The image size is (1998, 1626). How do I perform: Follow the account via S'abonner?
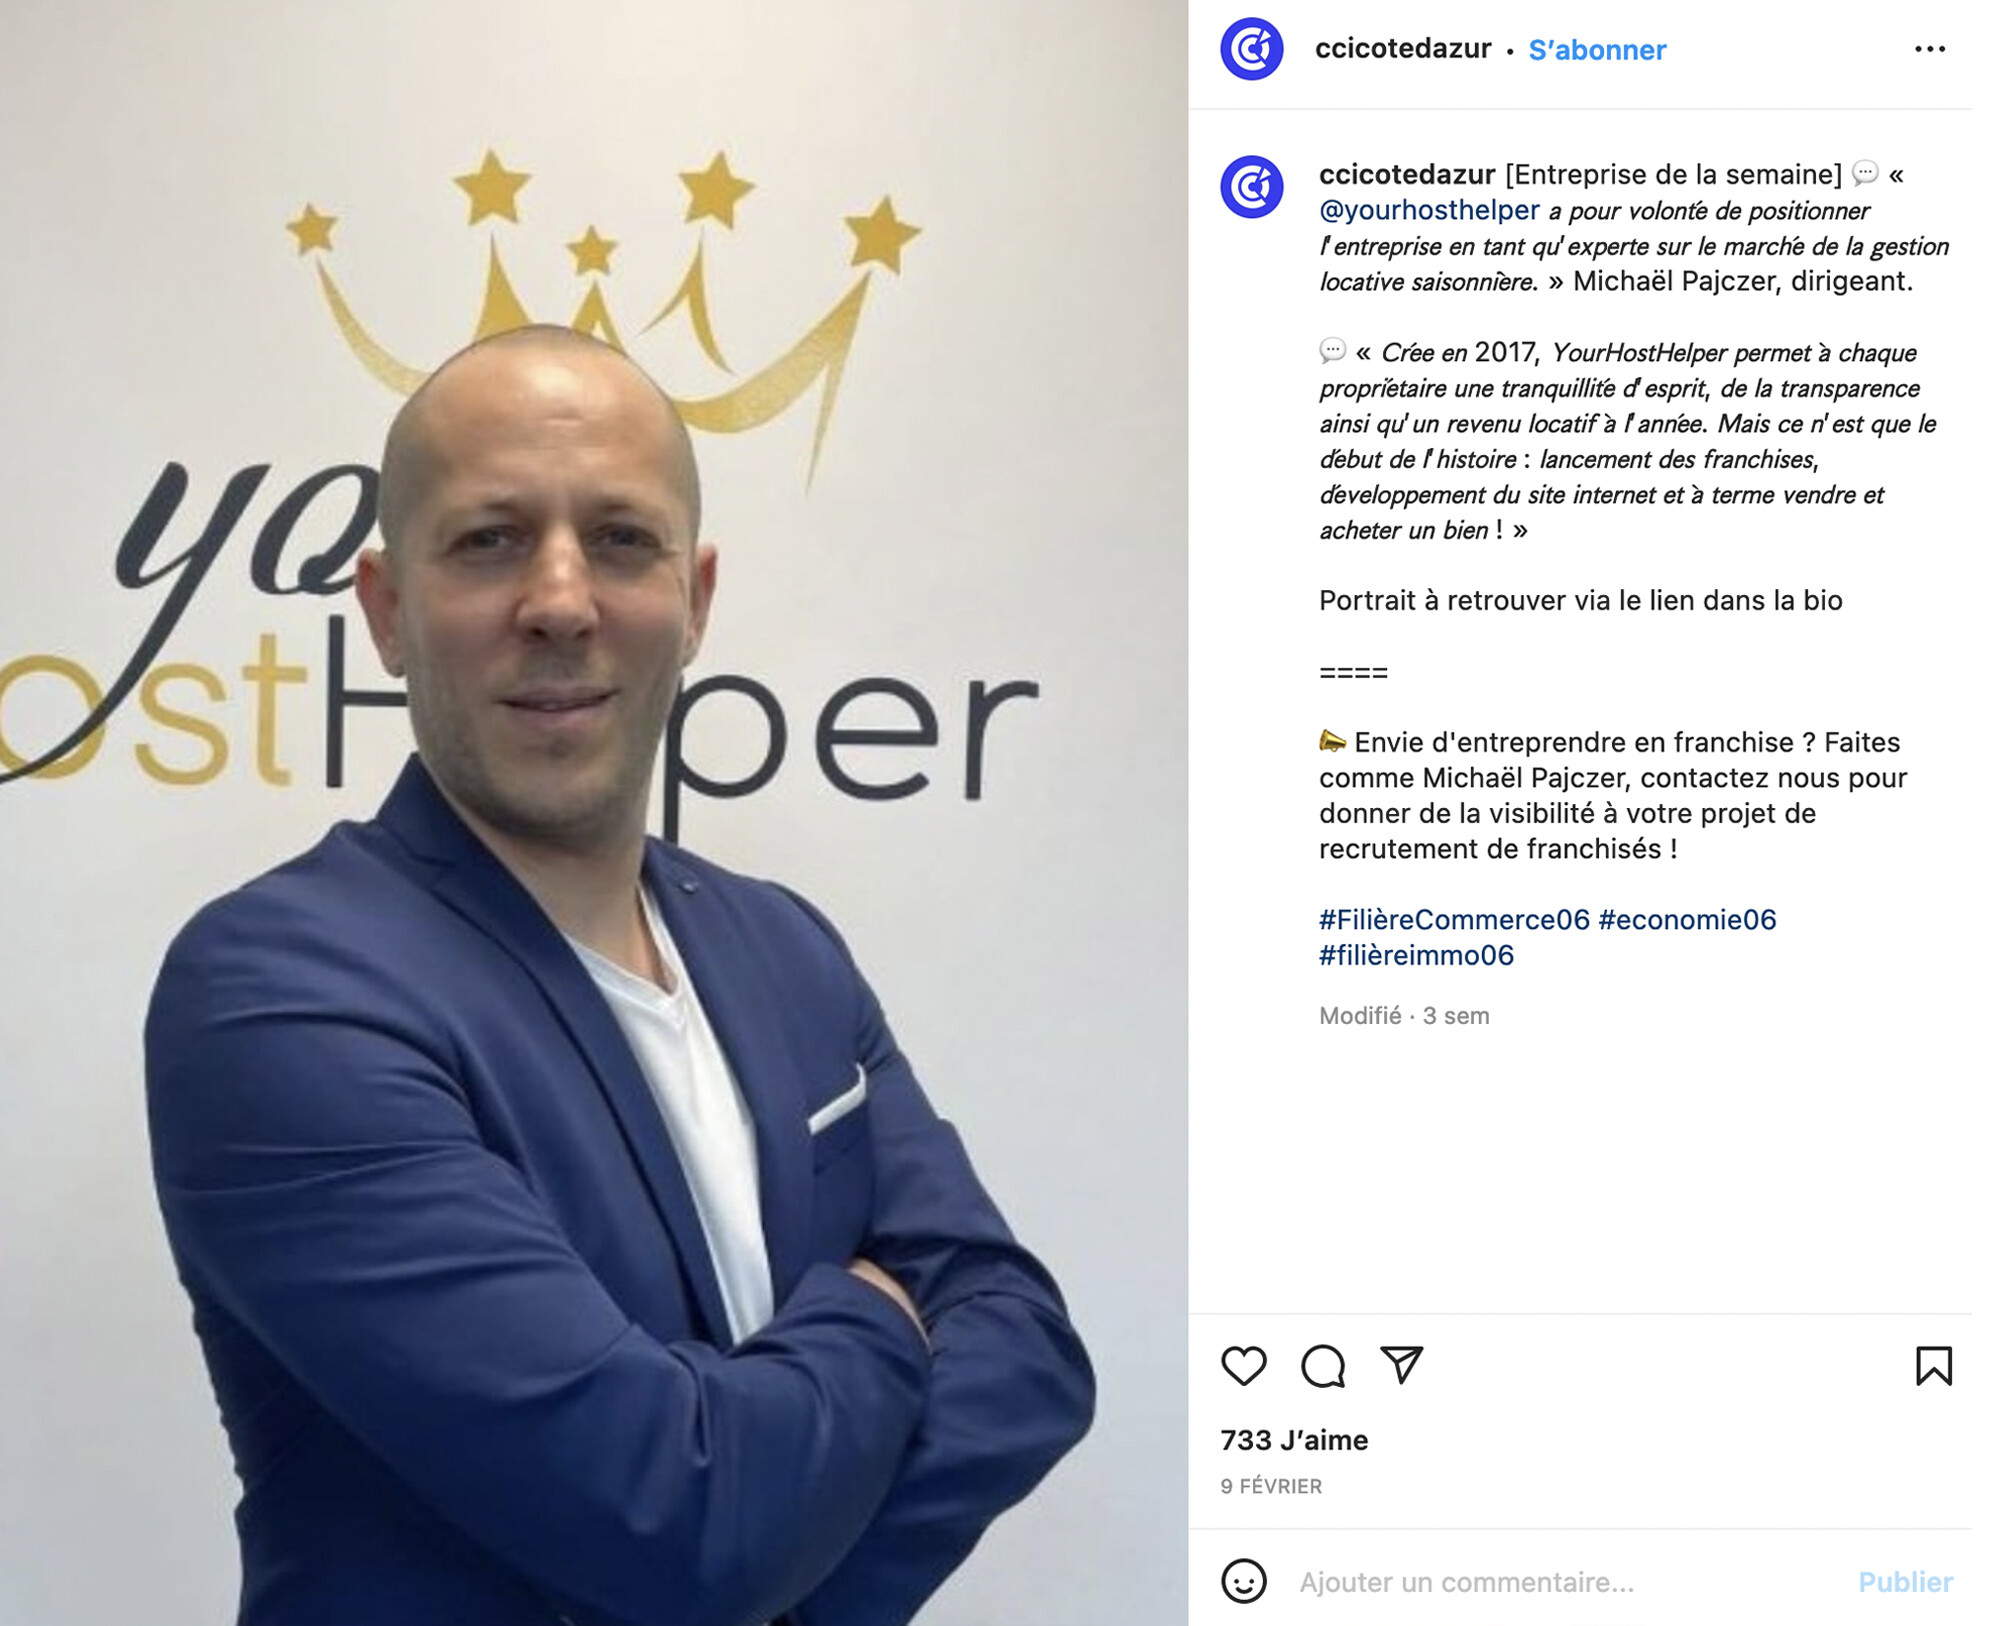(x=1597, y=50)
